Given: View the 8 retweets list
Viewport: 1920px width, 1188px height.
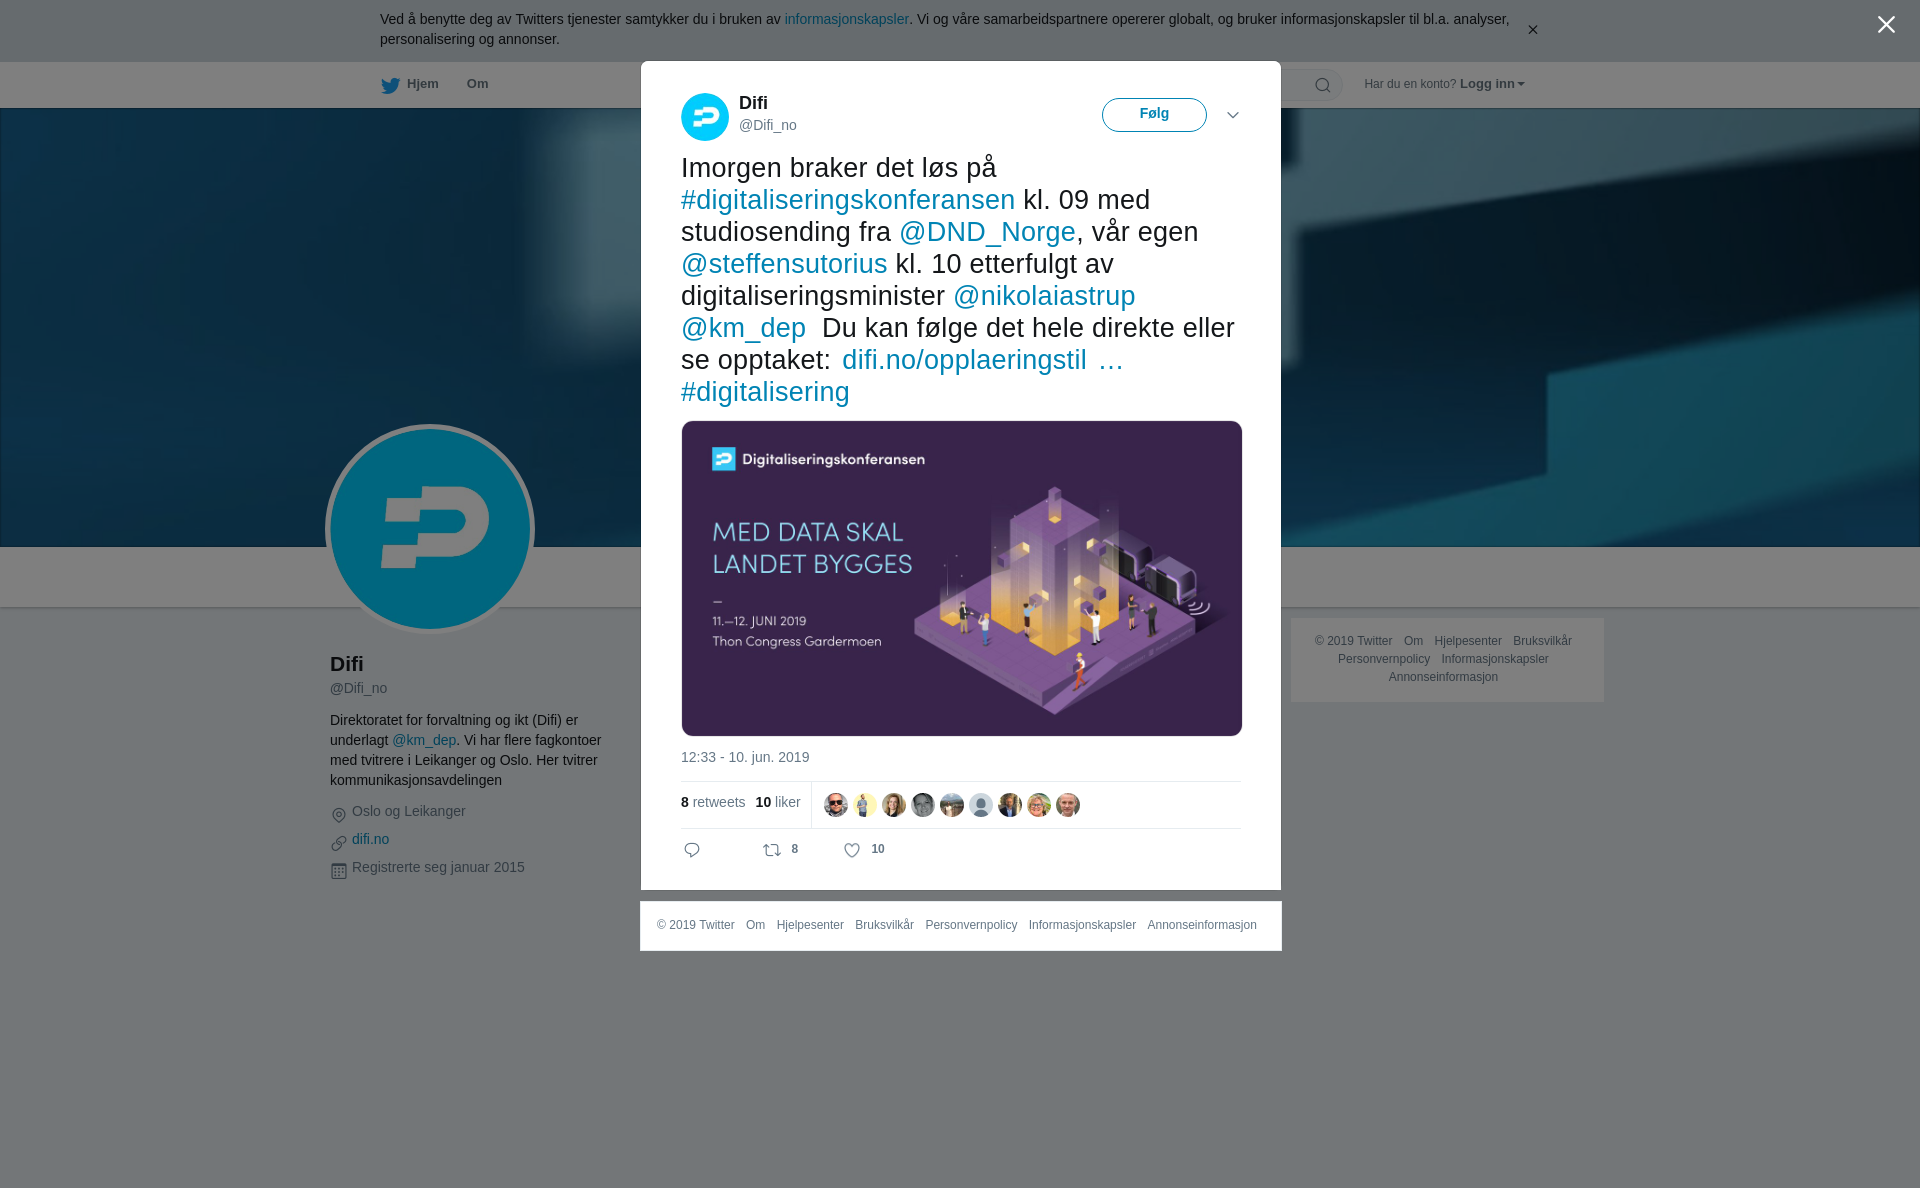Looking at the screenshot, I should pos(713,802).
